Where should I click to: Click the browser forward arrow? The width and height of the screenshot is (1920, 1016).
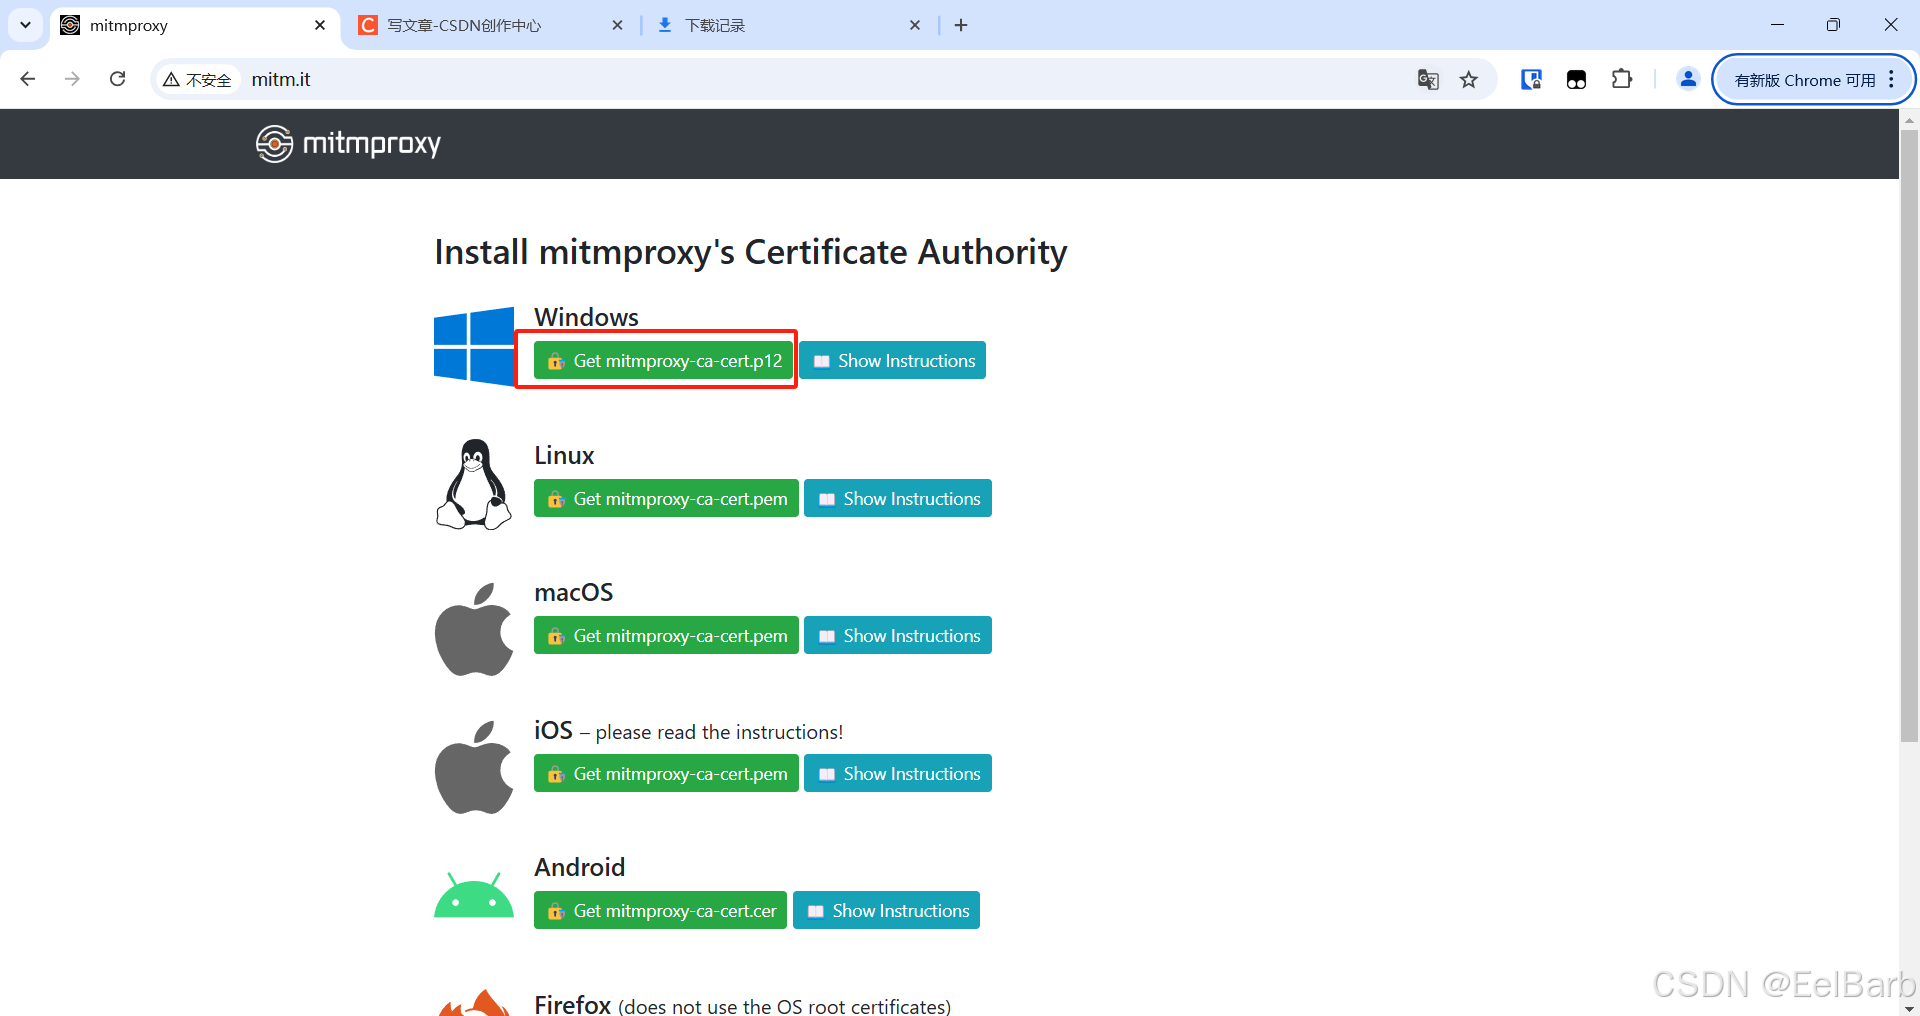[72, 79]
